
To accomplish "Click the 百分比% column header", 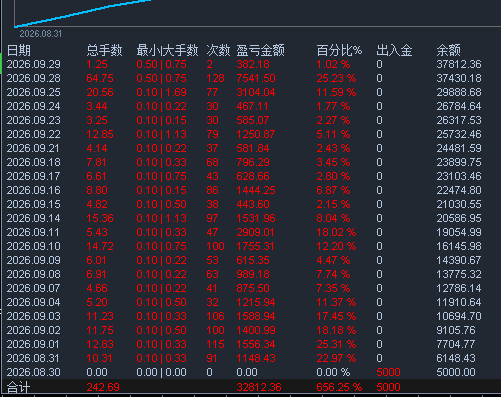I will click(339, 51).
